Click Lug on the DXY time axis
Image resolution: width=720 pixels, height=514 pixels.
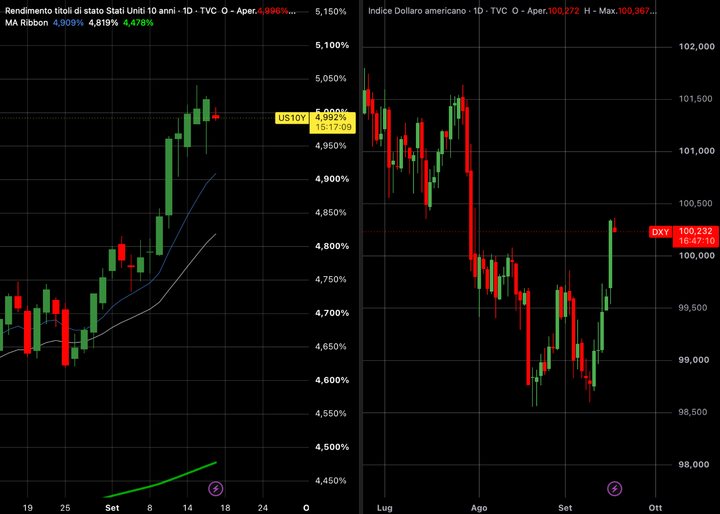(x=384, y=508)
